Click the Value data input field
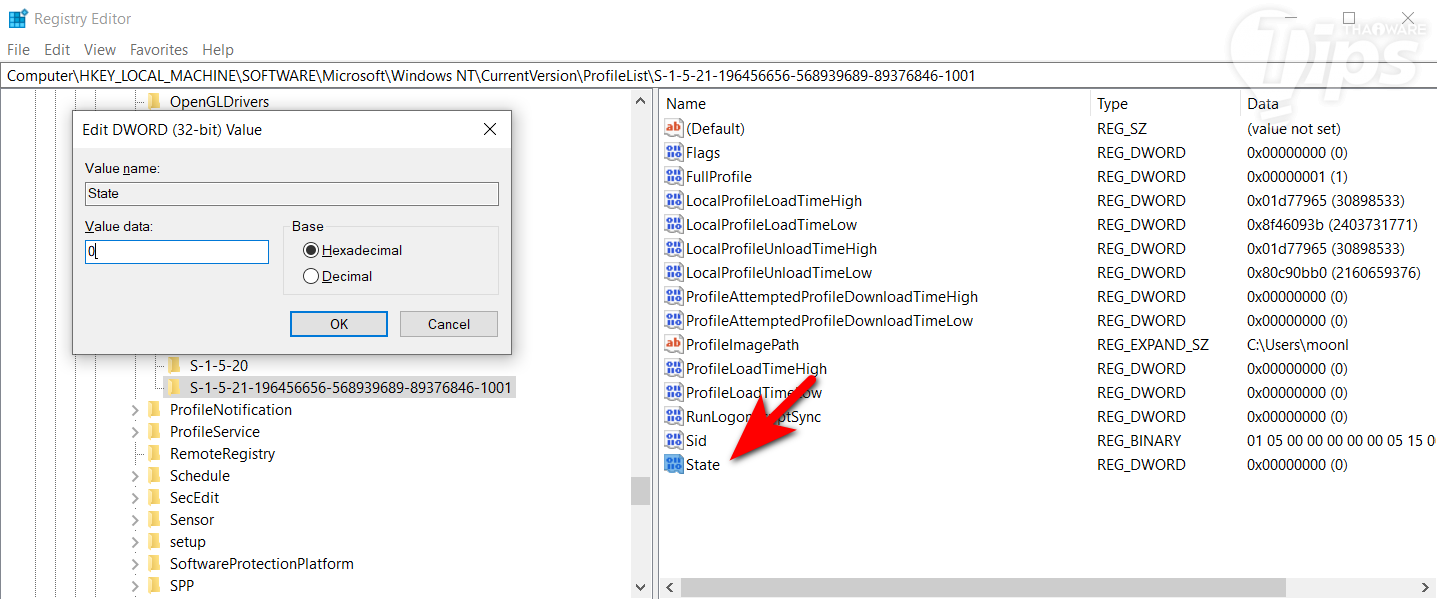The width and height of the screenshot is (1437, 599). click(177, 252)
